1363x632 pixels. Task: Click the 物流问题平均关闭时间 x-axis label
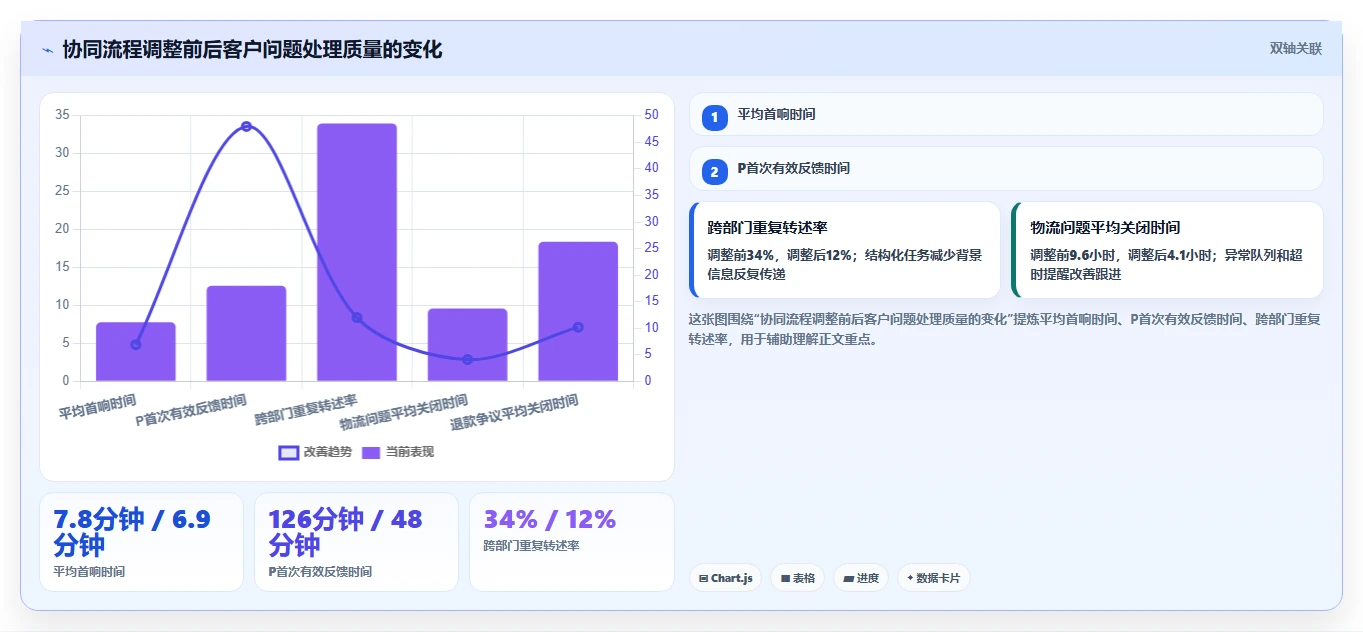pyautogui.click(x=404, y=413)
